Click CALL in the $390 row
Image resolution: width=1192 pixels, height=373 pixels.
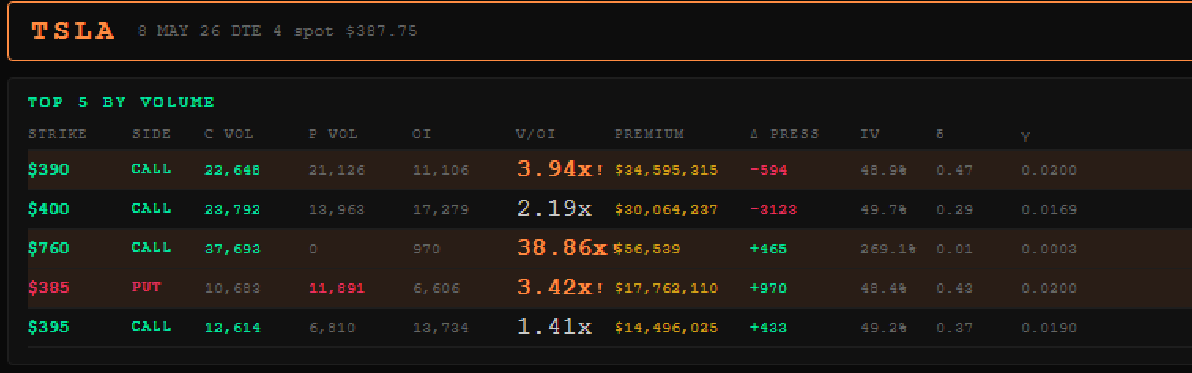[x=151, y=169]
